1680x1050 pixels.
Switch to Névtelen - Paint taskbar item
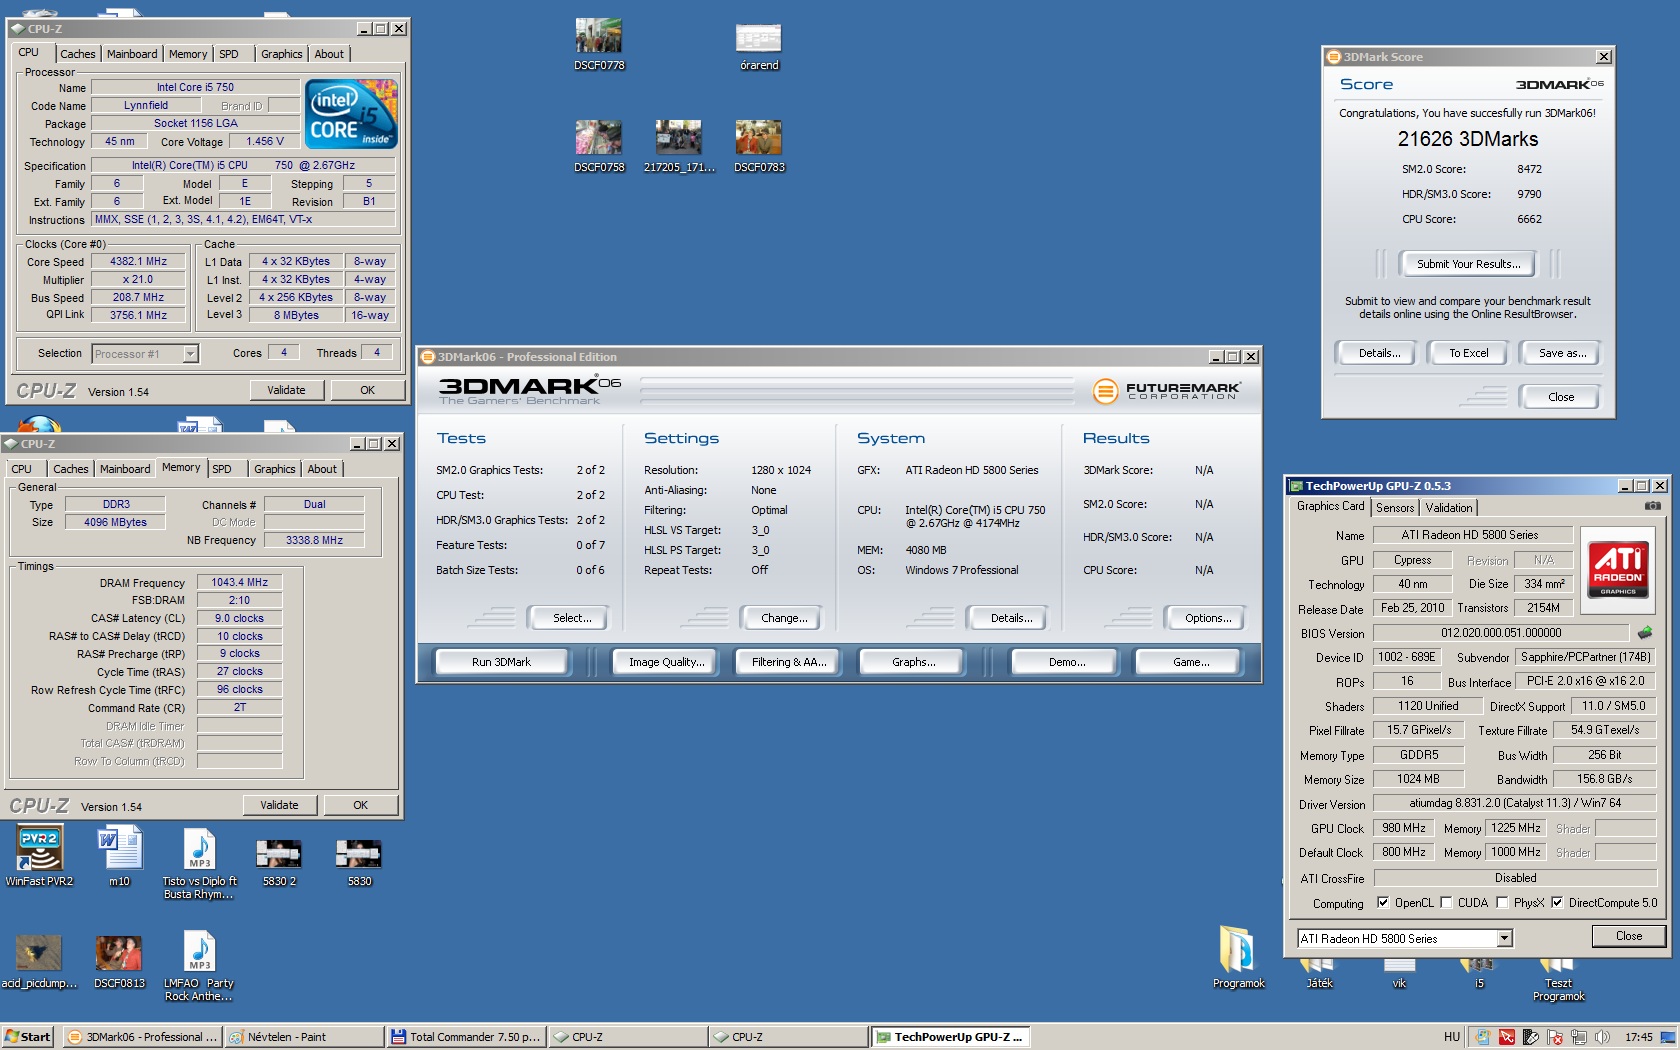(303, 1037)
